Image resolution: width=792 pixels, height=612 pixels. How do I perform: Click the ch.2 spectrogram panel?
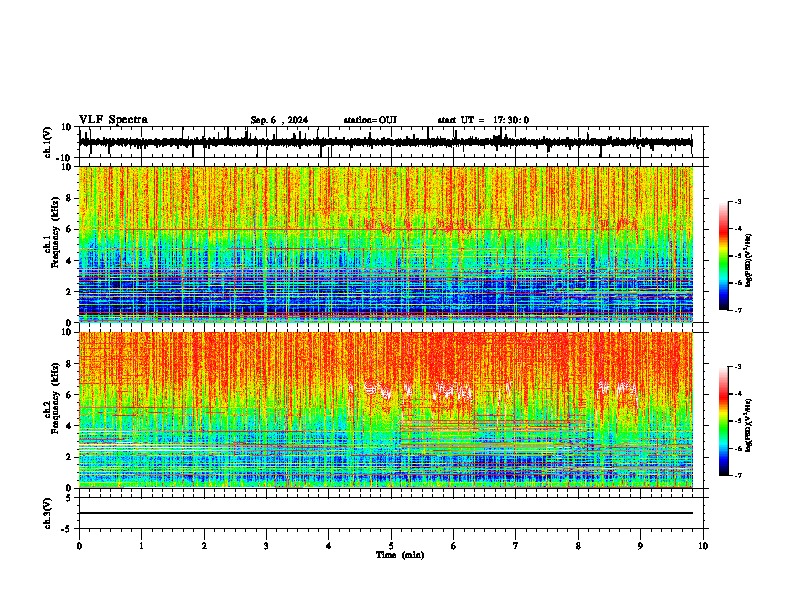point(386,410)
